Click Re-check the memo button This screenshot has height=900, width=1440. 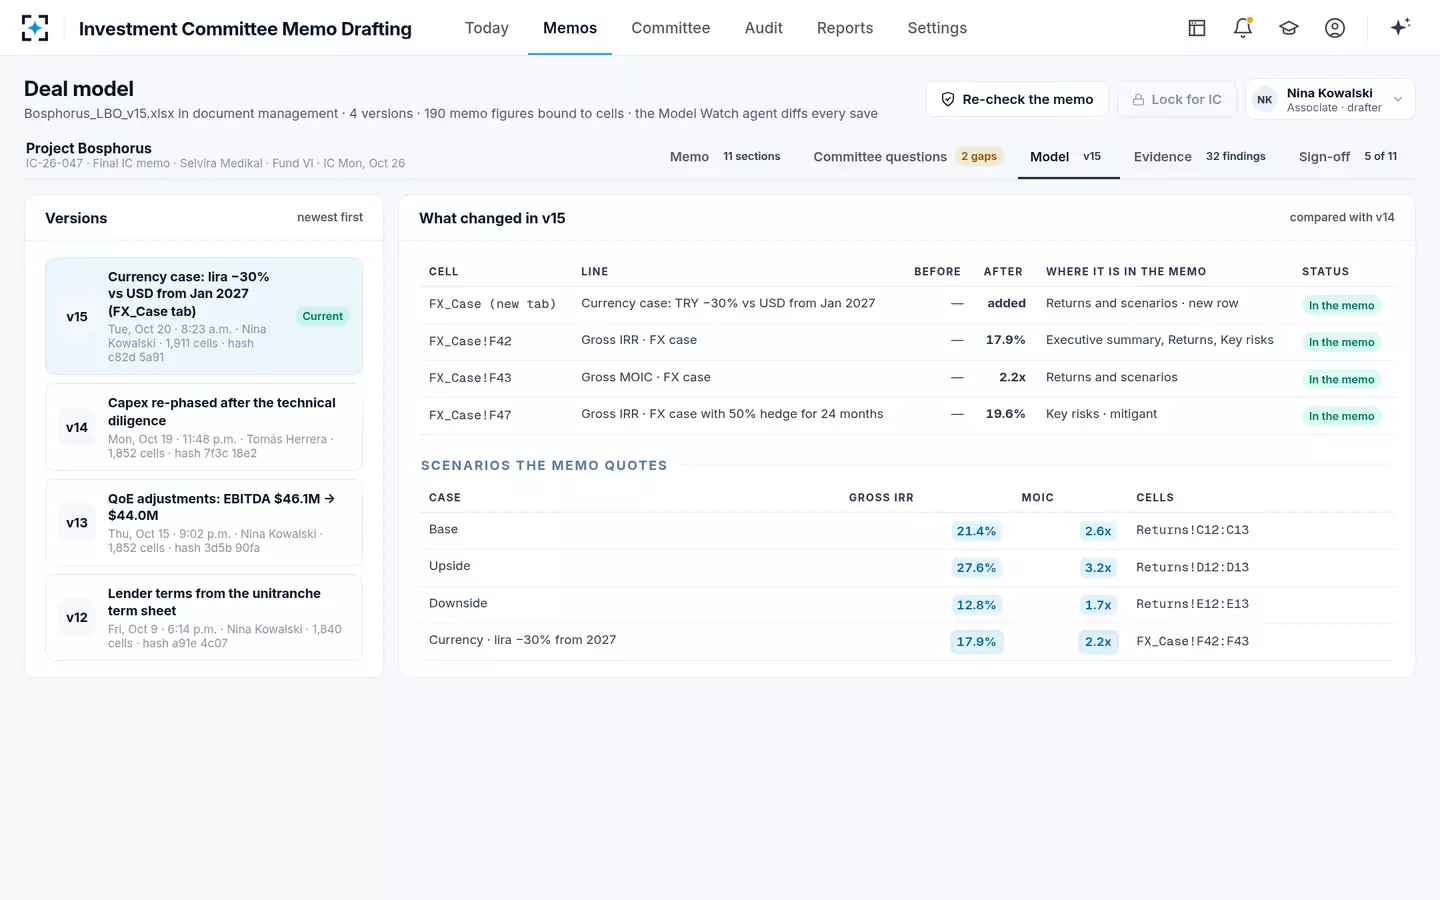tap(1017, 99)
